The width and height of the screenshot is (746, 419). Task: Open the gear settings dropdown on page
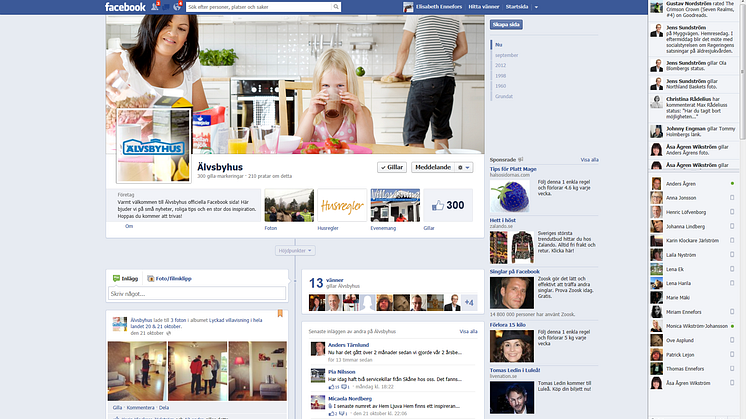(463, 167)
